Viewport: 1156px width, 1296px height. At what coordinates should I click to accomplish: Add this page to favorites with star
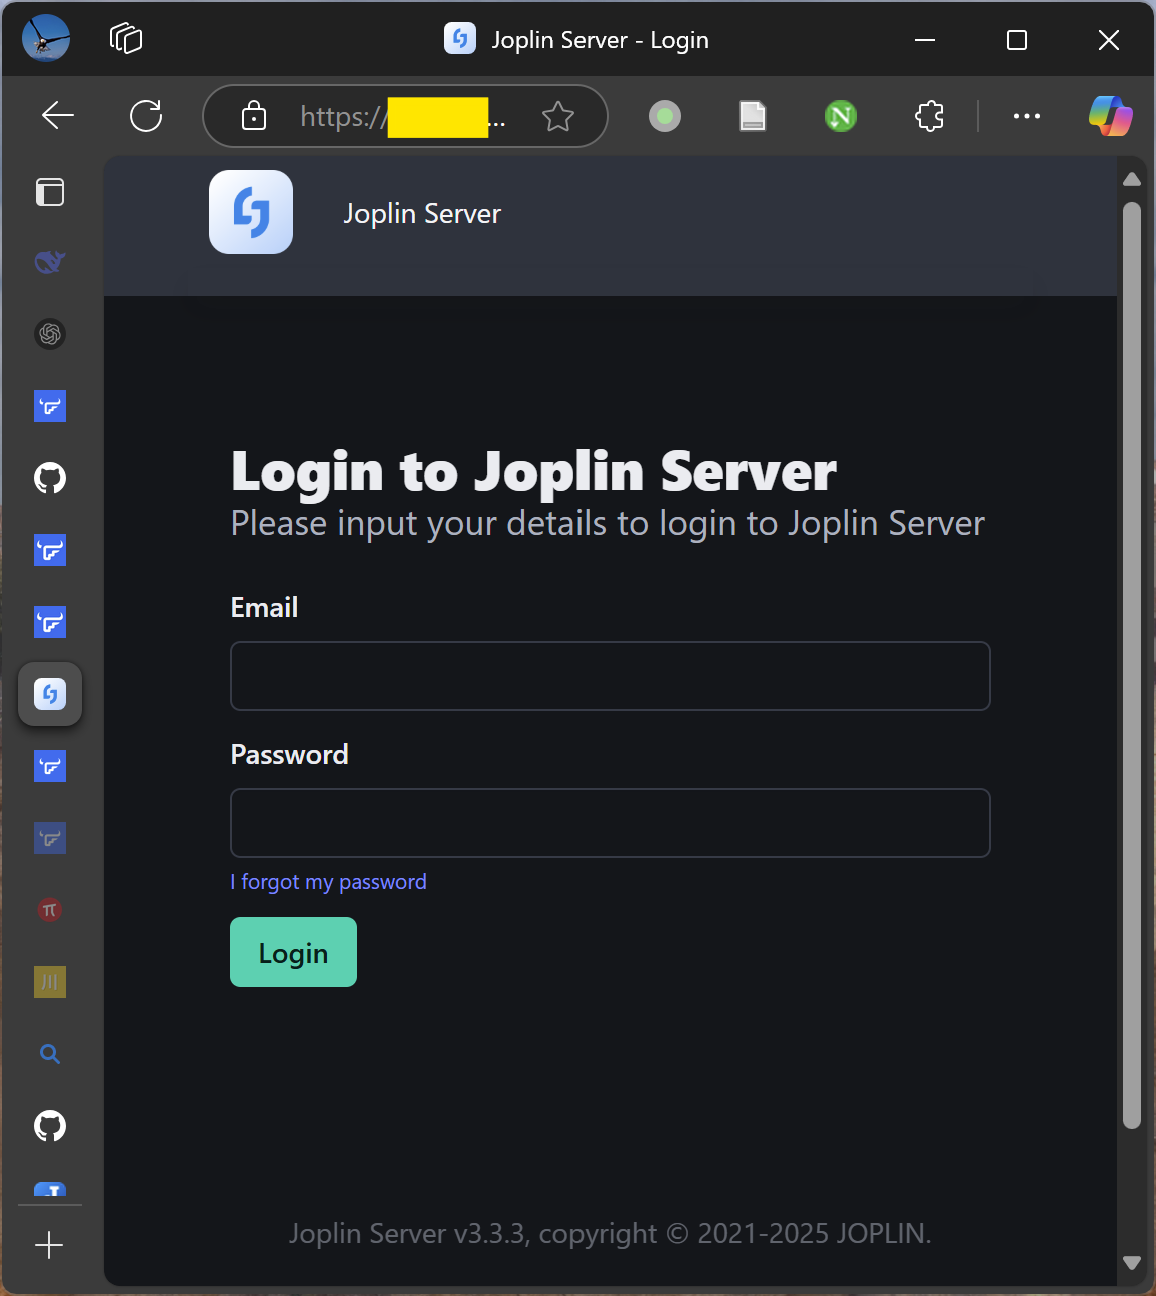click(x=558, y=116)
